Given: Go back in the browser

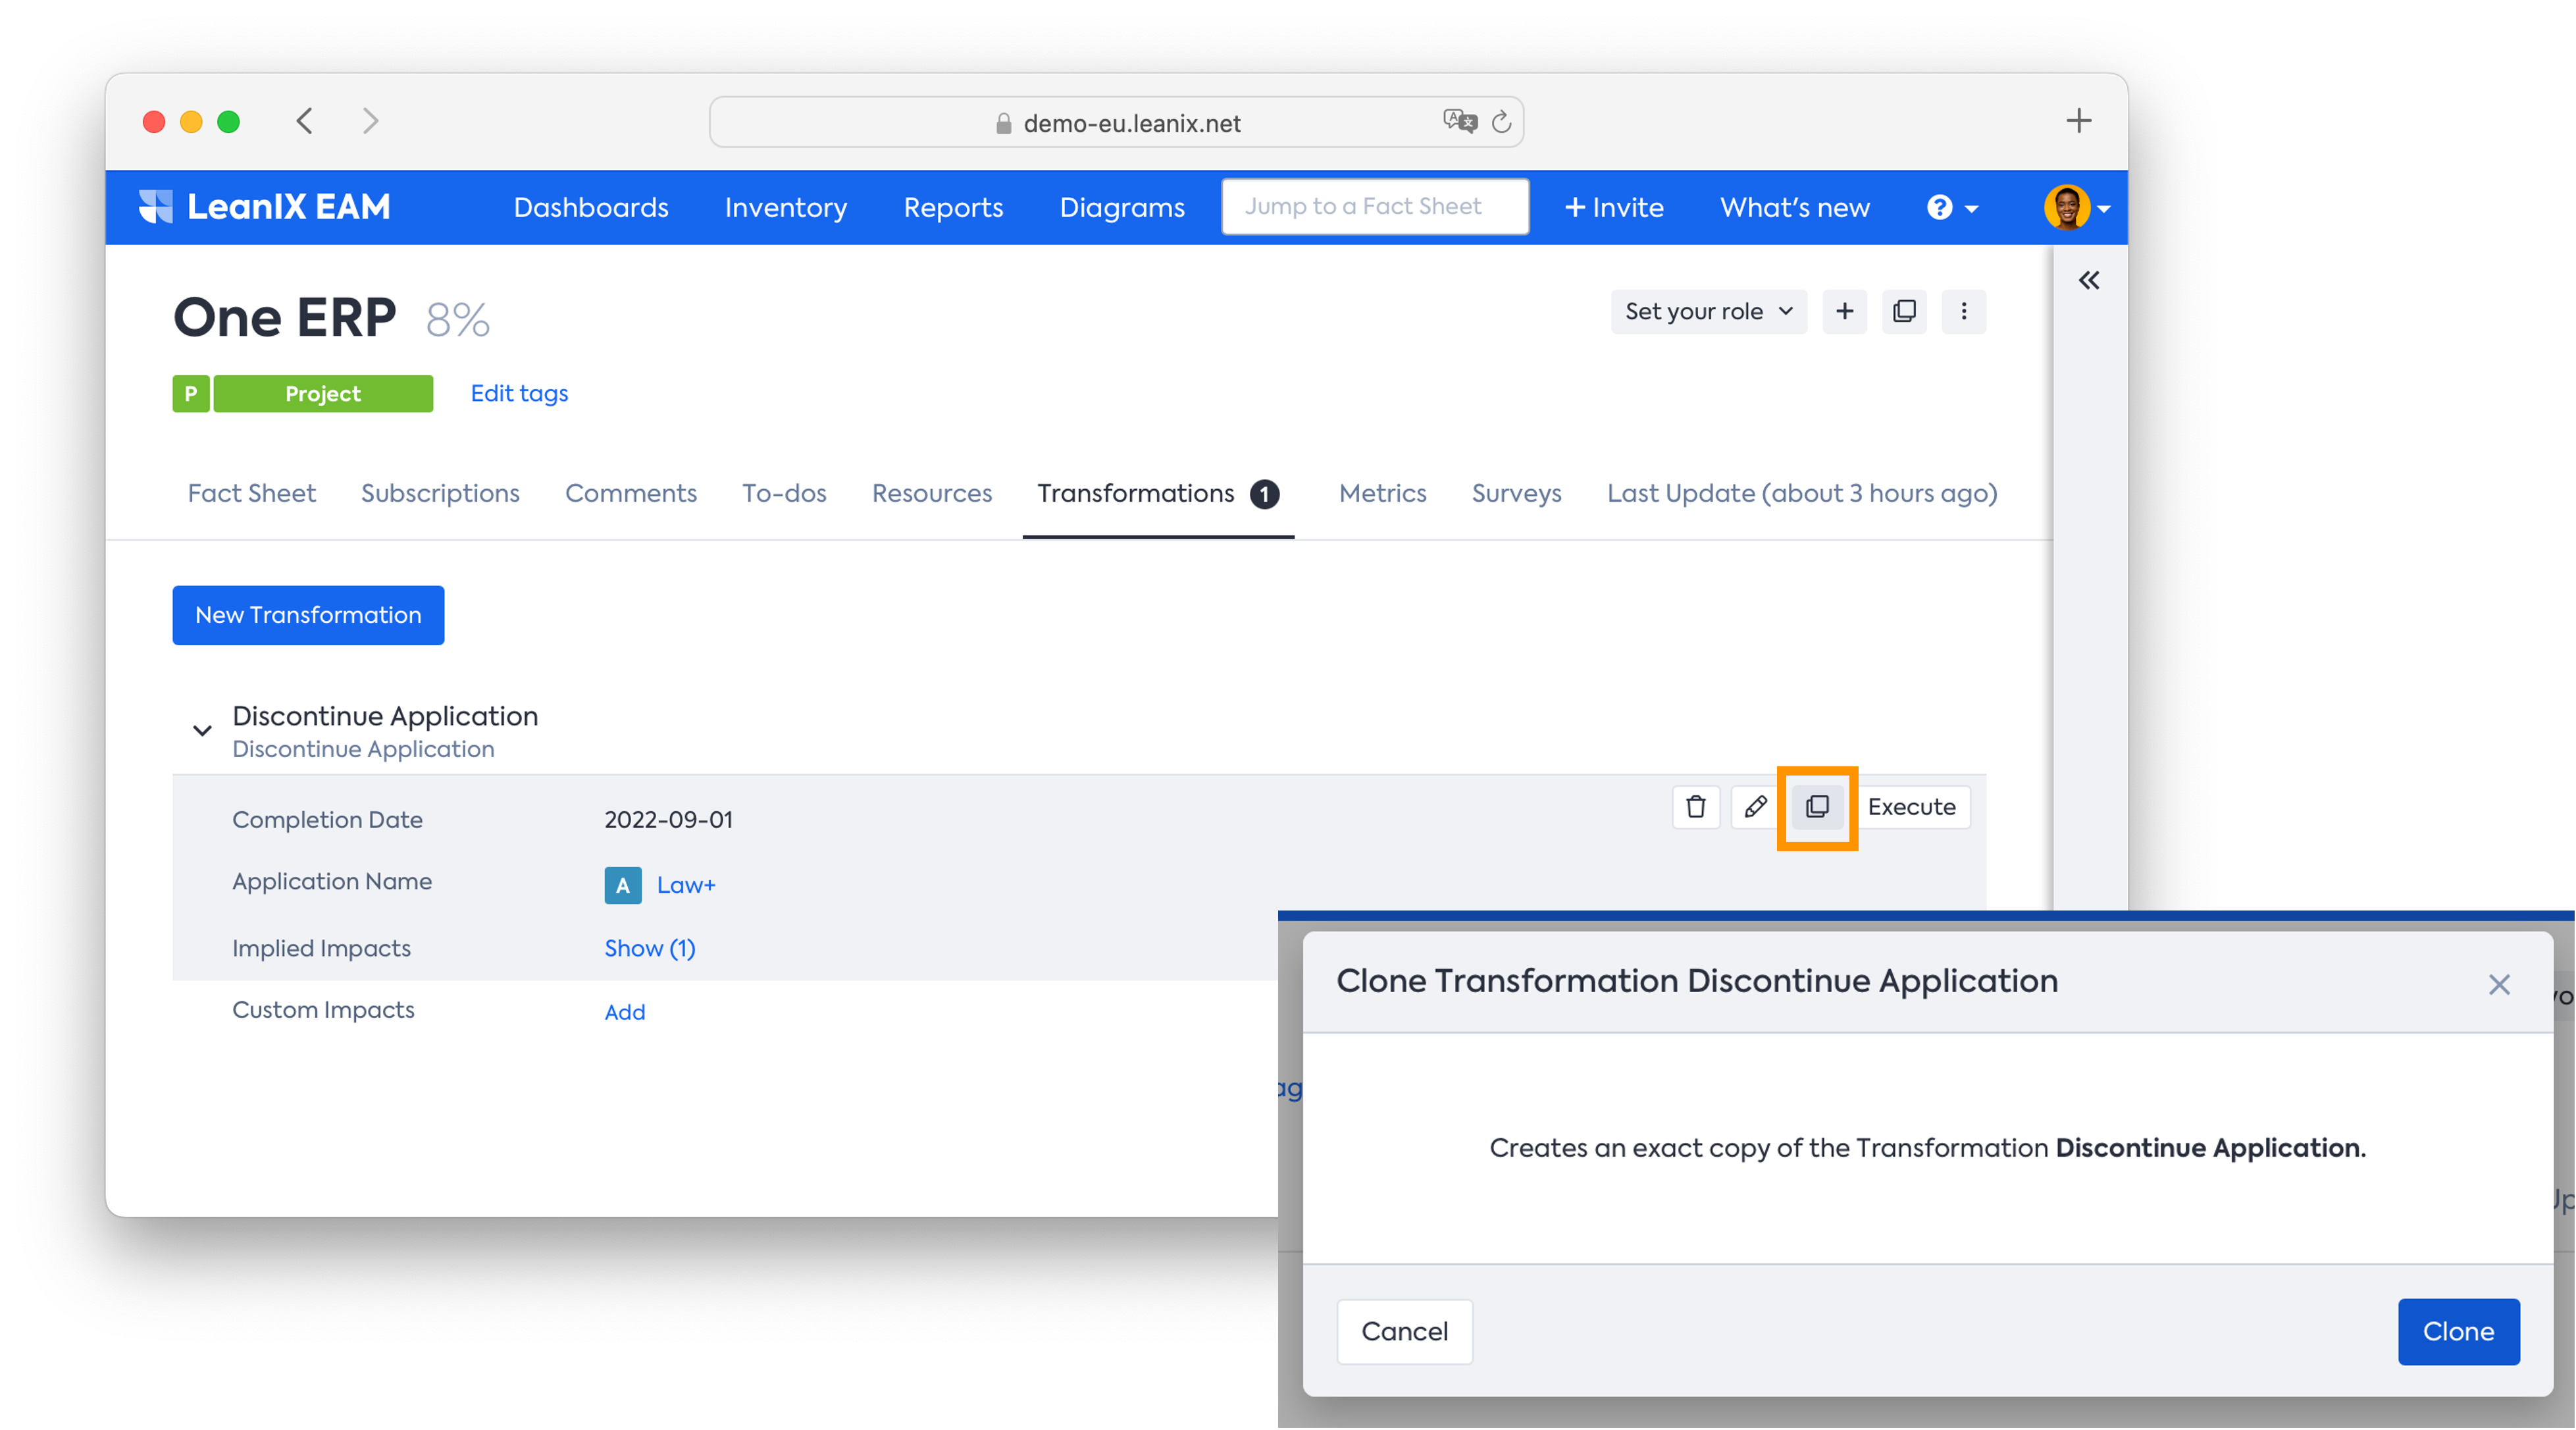Looking at the screenshot, I should 305,121.
